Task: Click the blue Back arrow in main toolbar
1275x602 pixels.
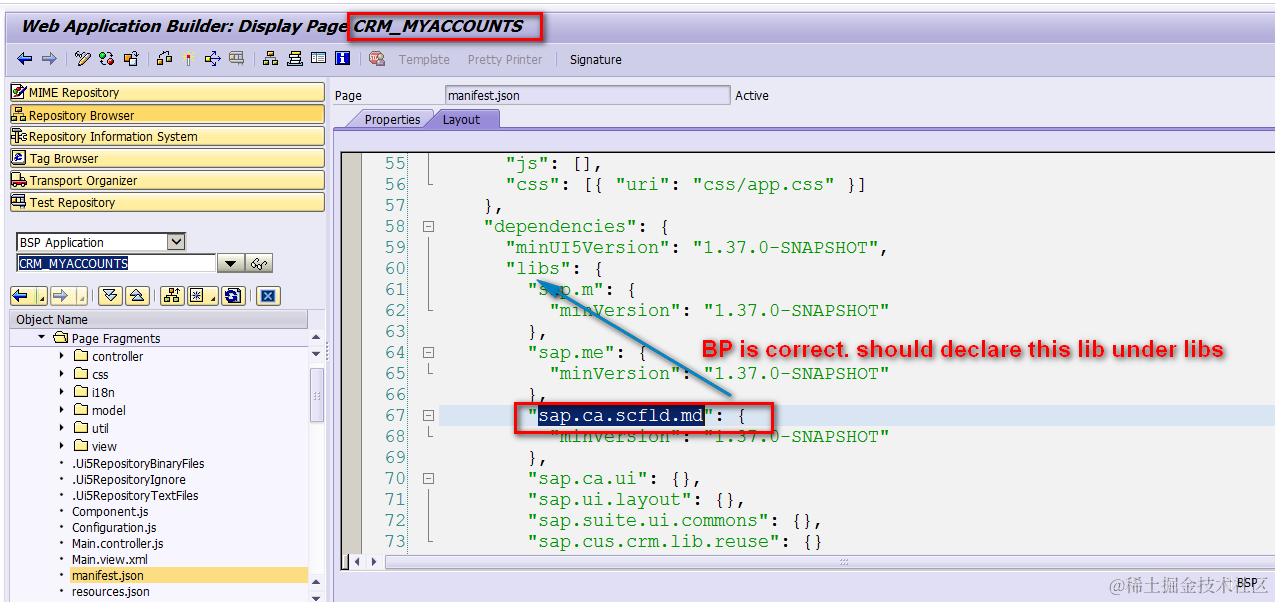Action: click(x=25, y=59)
